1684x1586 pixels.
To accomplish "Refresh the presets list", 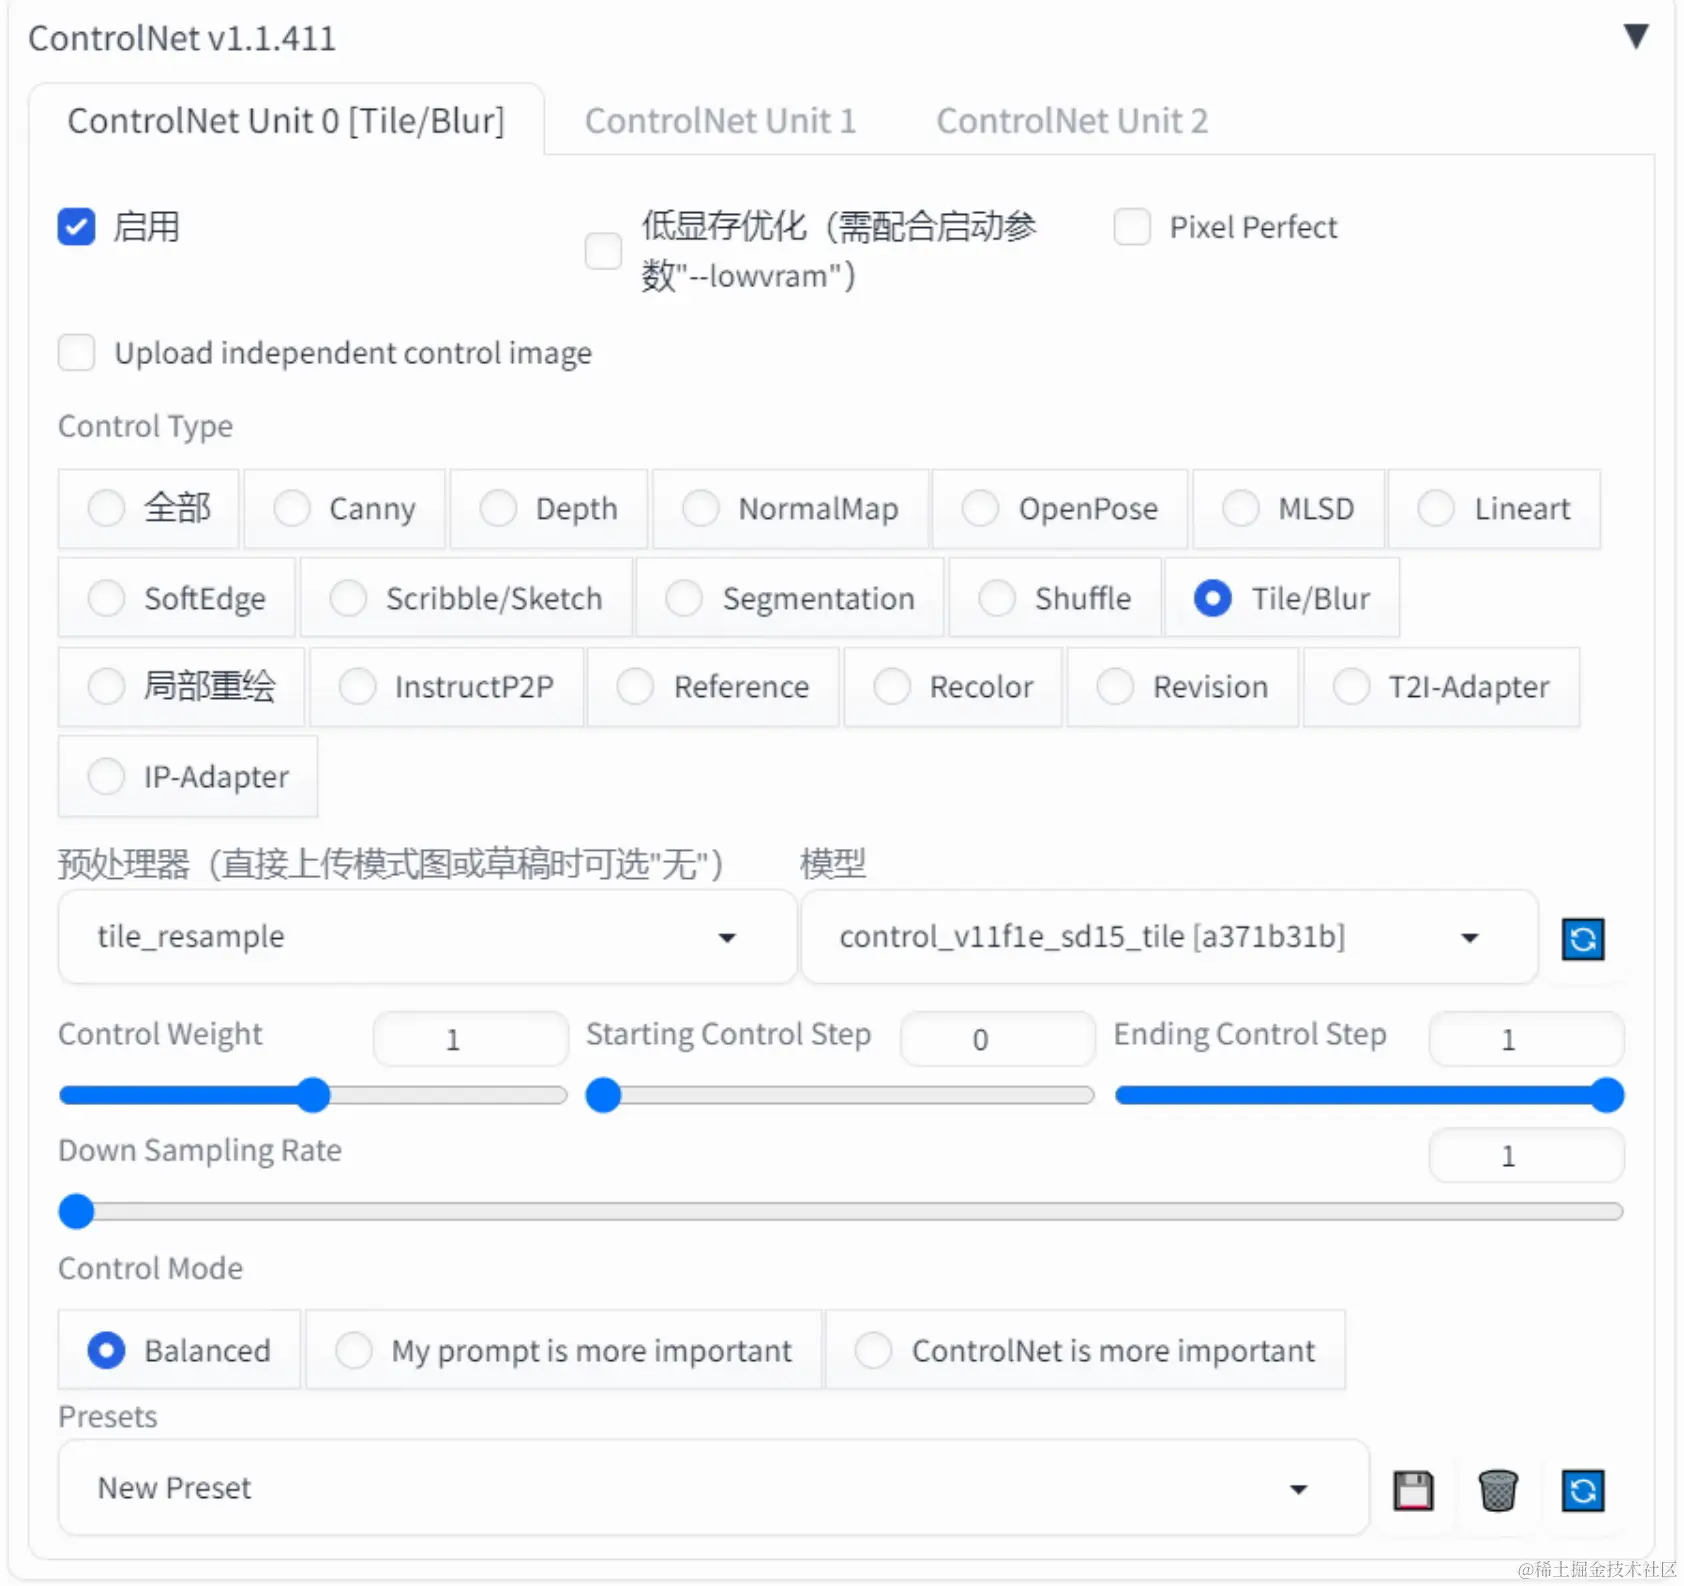I will [x=1583, y=1490].
